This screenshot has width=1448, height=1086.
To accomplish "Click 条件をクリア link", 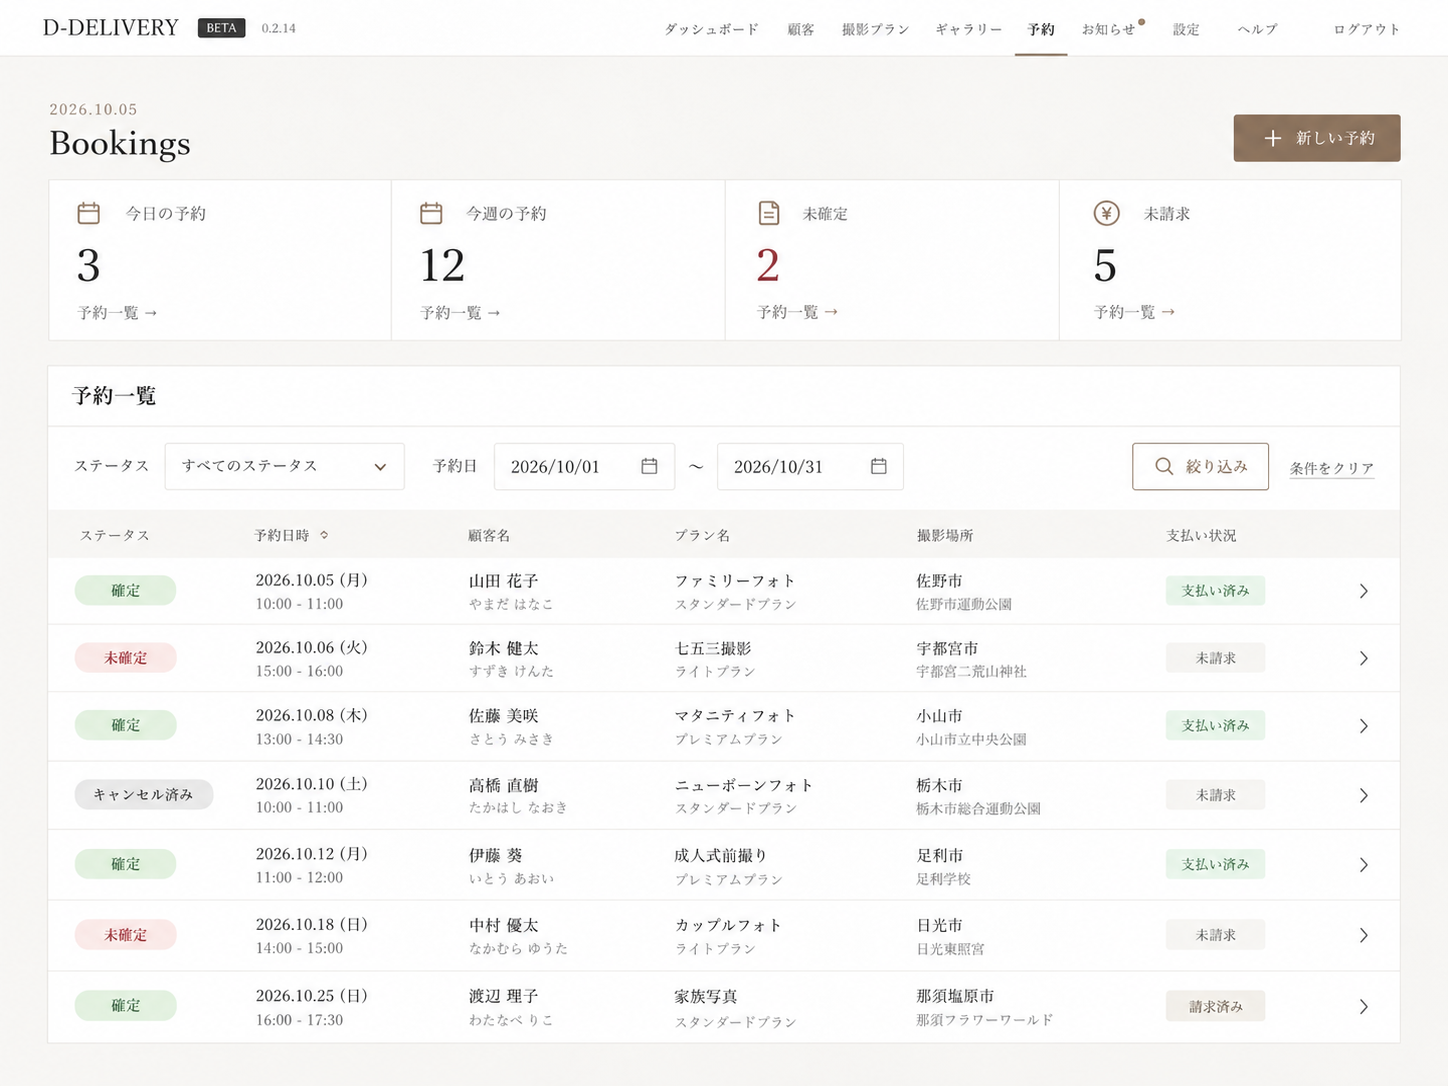I will [x=1331, y=468].
